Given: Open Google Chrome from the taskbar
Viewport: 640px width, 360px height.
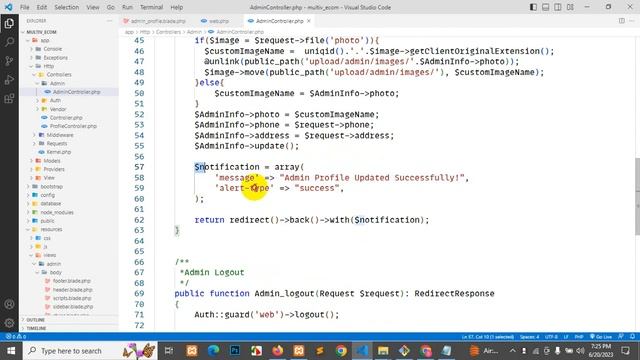Looking at the screenshot, I should pyautogui.click(x=341, y=351).
